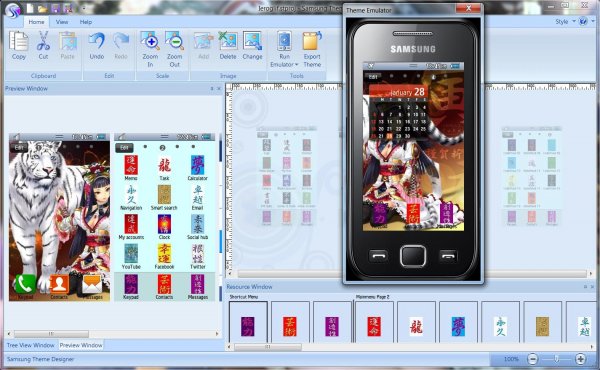Click the Redo arrow icon
Viewport: 600px width, 370px height.
click(121, 41)
